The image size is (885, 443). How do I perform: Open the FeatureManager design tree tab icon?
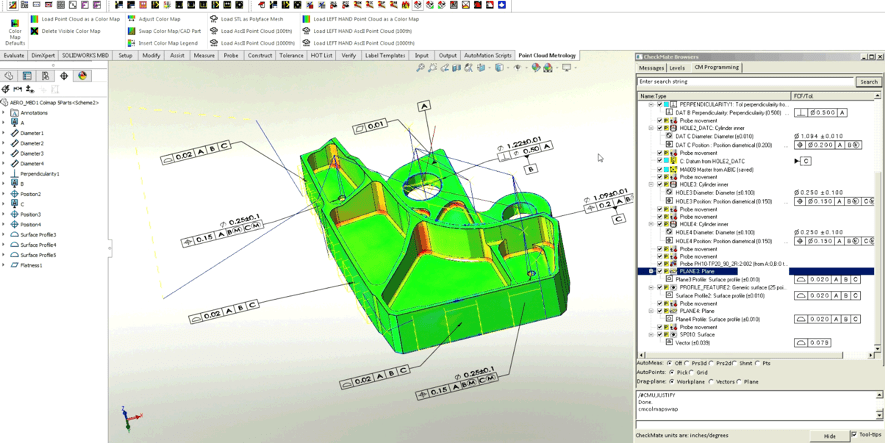[x=8, y=76]
